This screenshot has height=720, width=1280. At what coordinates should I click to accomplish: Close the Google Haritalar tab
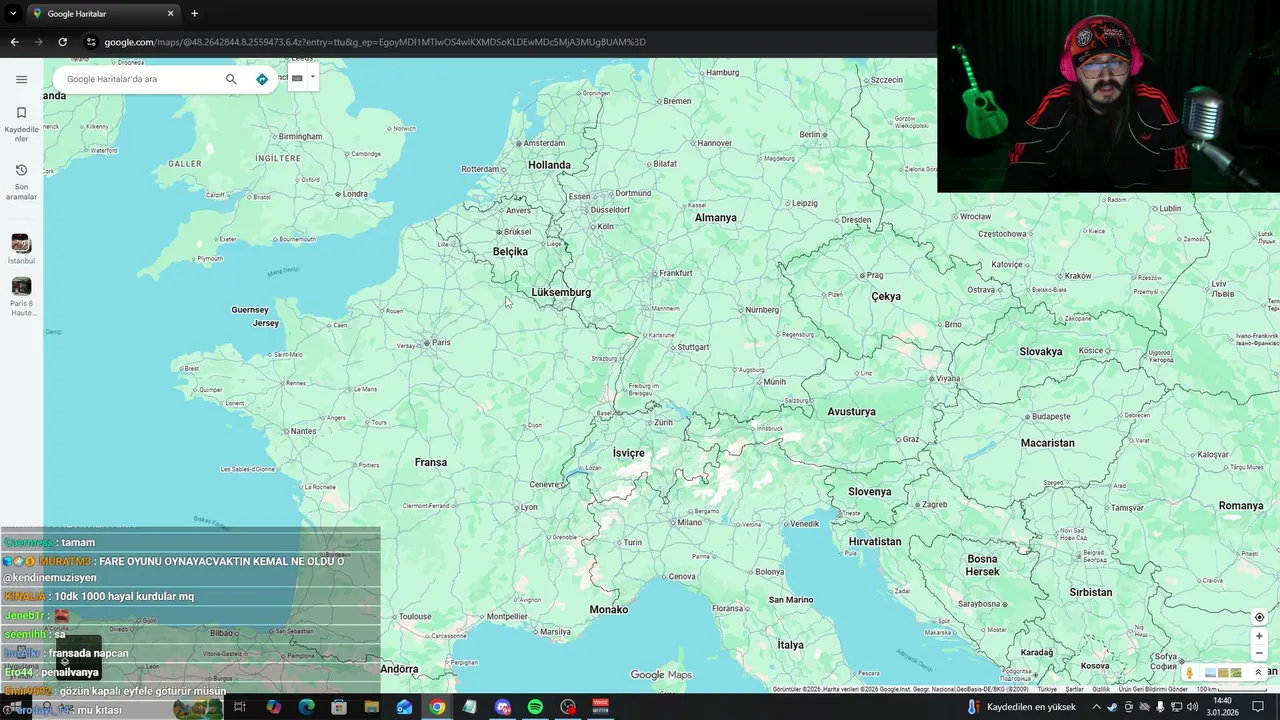(170, 14)
